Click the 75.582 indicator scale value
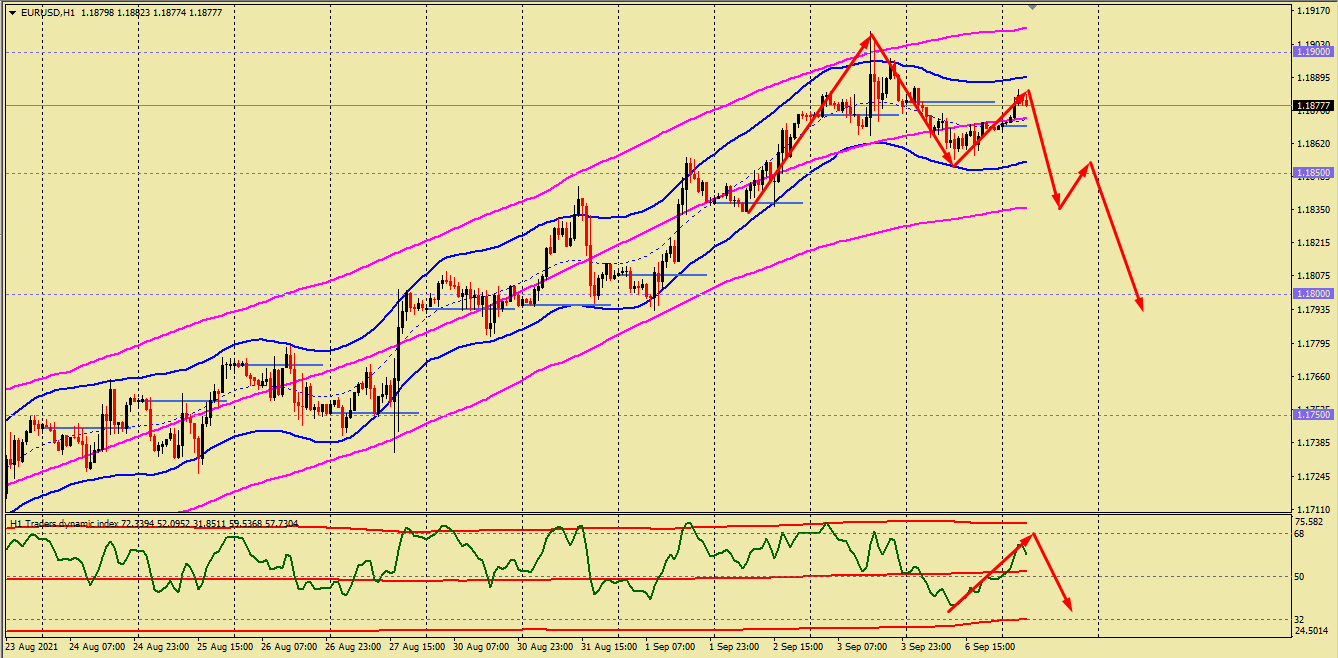The width and height of the screenshot is (1338, 658). (x=1309, y=522)
